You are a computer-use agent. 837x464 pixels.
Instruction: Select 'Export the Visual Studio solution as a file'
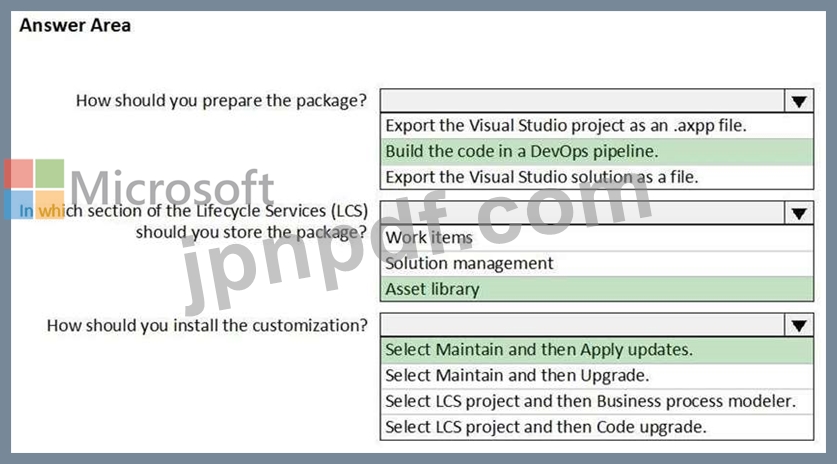coord(541,177)
